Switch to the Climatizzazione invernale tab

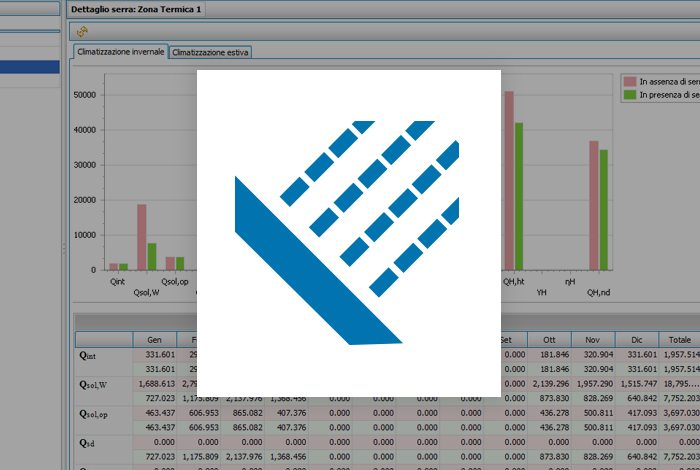tap(121, 52)
